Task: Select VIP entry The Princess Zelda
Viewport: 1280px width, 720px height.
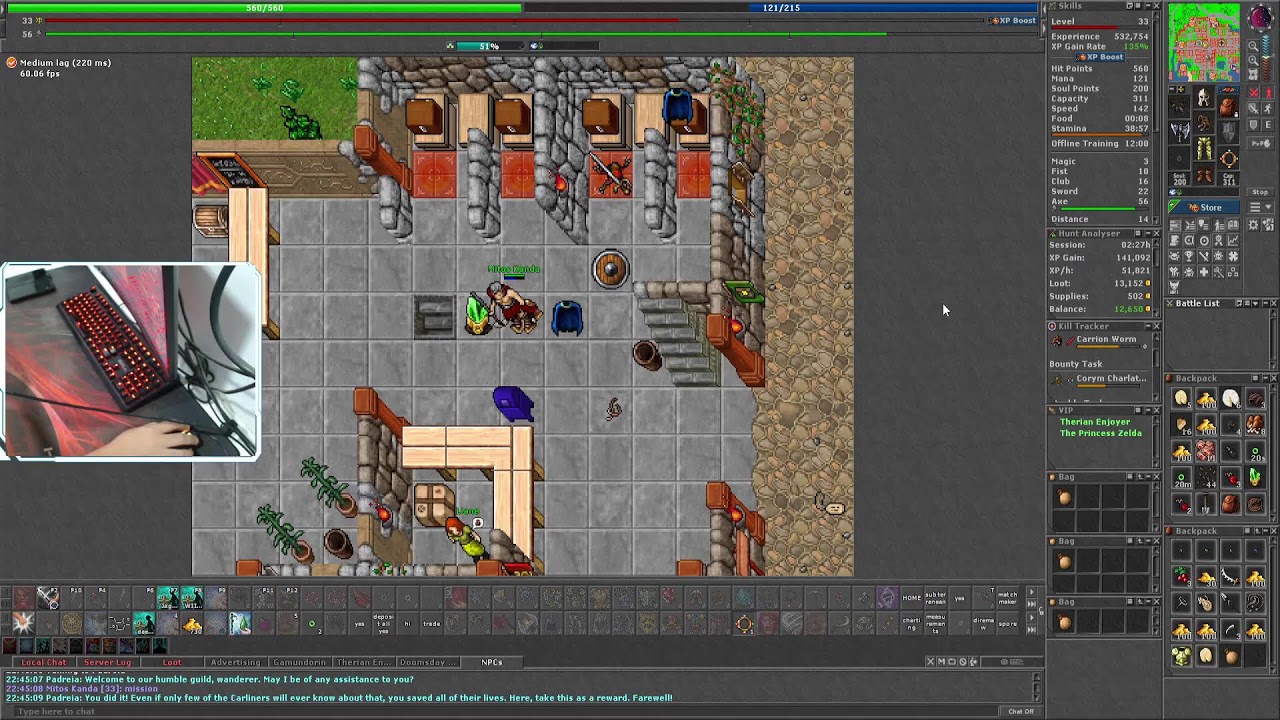Action: click(x=1101, y=433)
